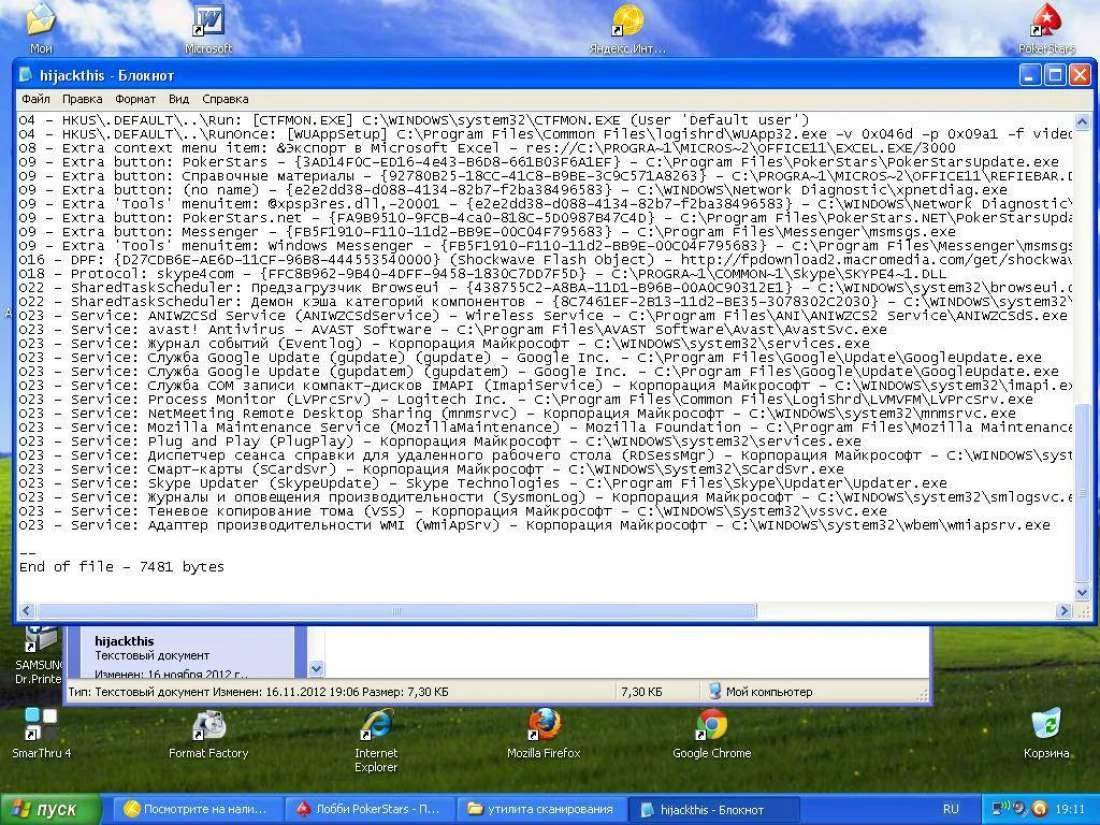Click the network connection tray icon
Image resolution: width=1100 pixels, height=825 pixels.
click(1003, 808)
